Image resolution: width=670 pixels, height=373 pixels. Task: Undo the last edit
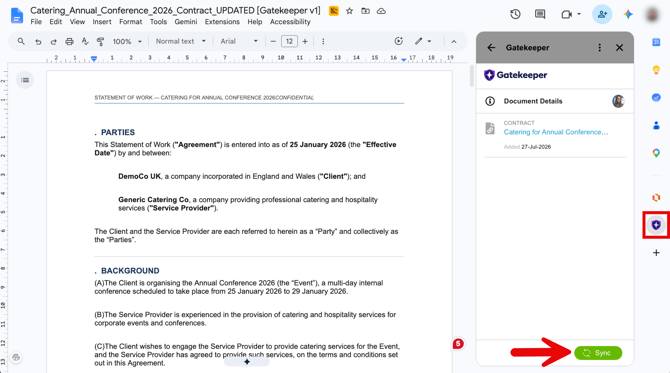[x=38, y=41]
